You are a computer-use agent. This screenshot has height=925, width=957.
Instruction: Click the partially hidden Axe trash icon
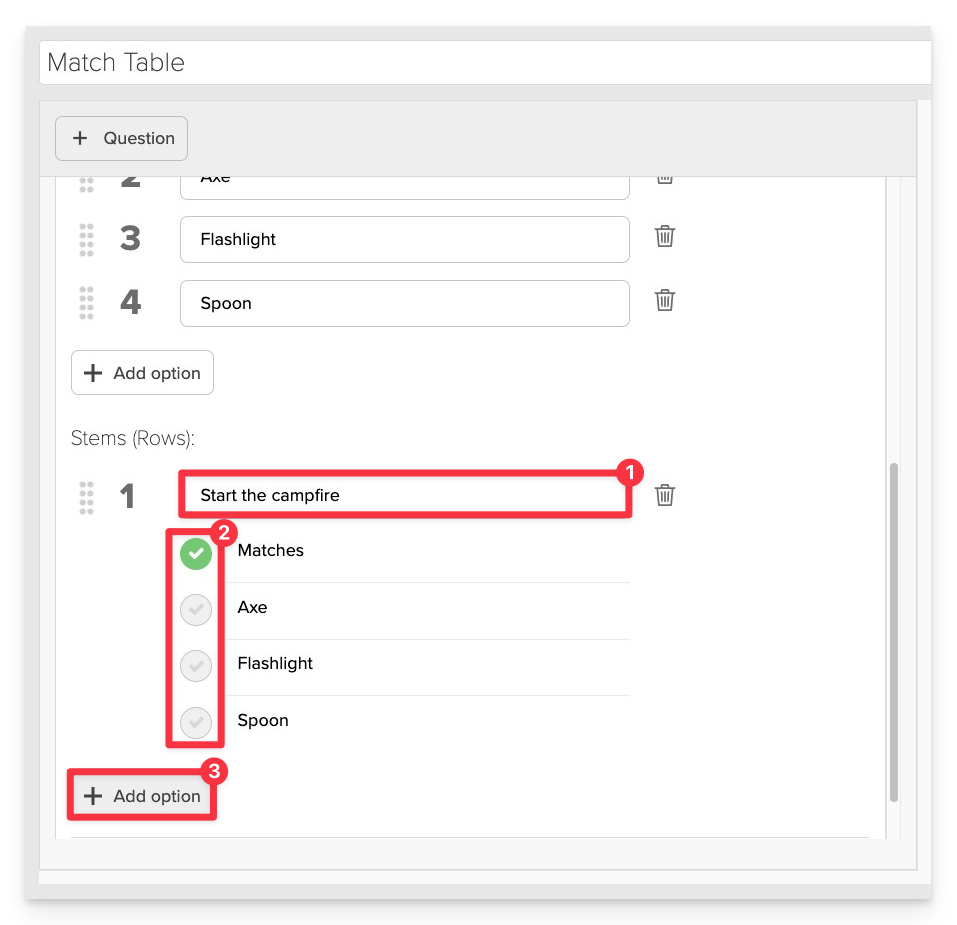tap(665, 180)
